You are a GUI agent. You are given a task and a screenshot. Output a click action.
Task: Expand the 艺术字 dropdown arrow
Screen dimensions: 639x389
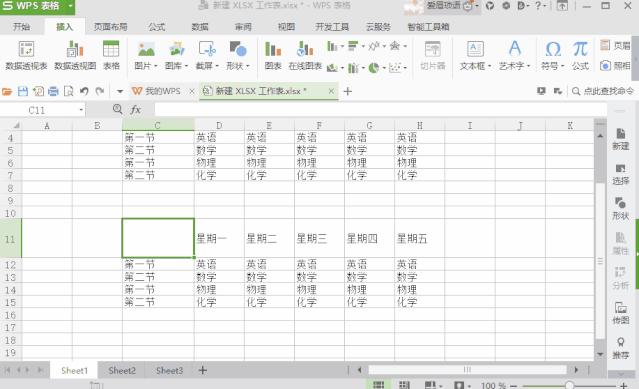point(528,66)
